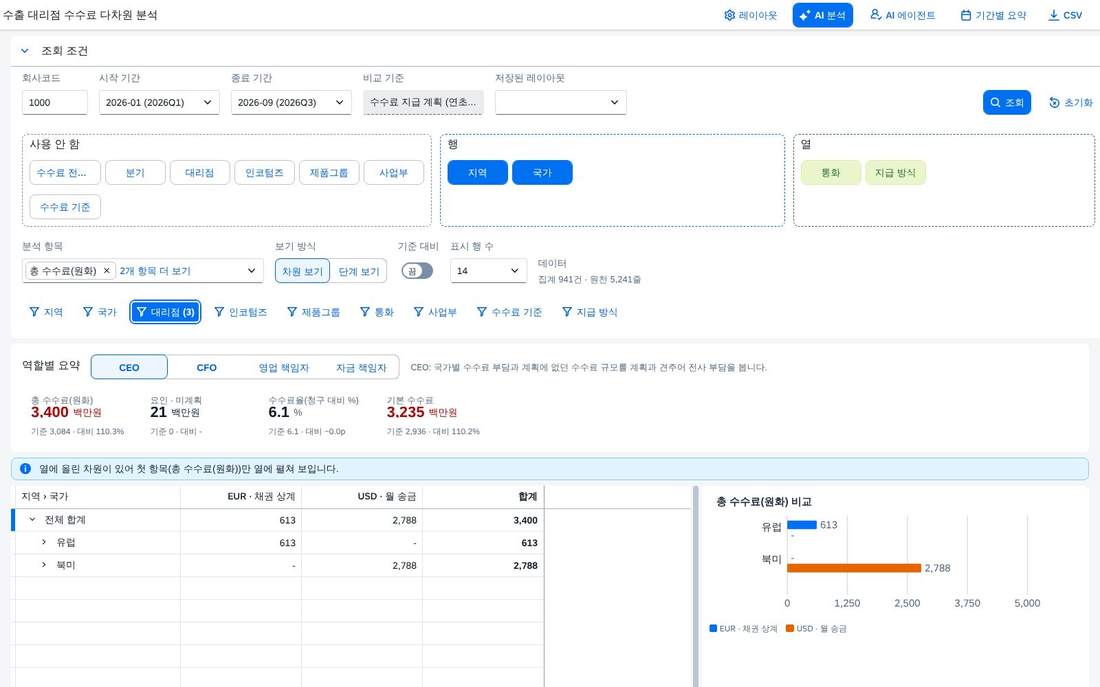Image resolution: width=1100 pixels, height=687 pixels.
Task: Open the 시작 기간 dropdown
Action: coord(159,102)
